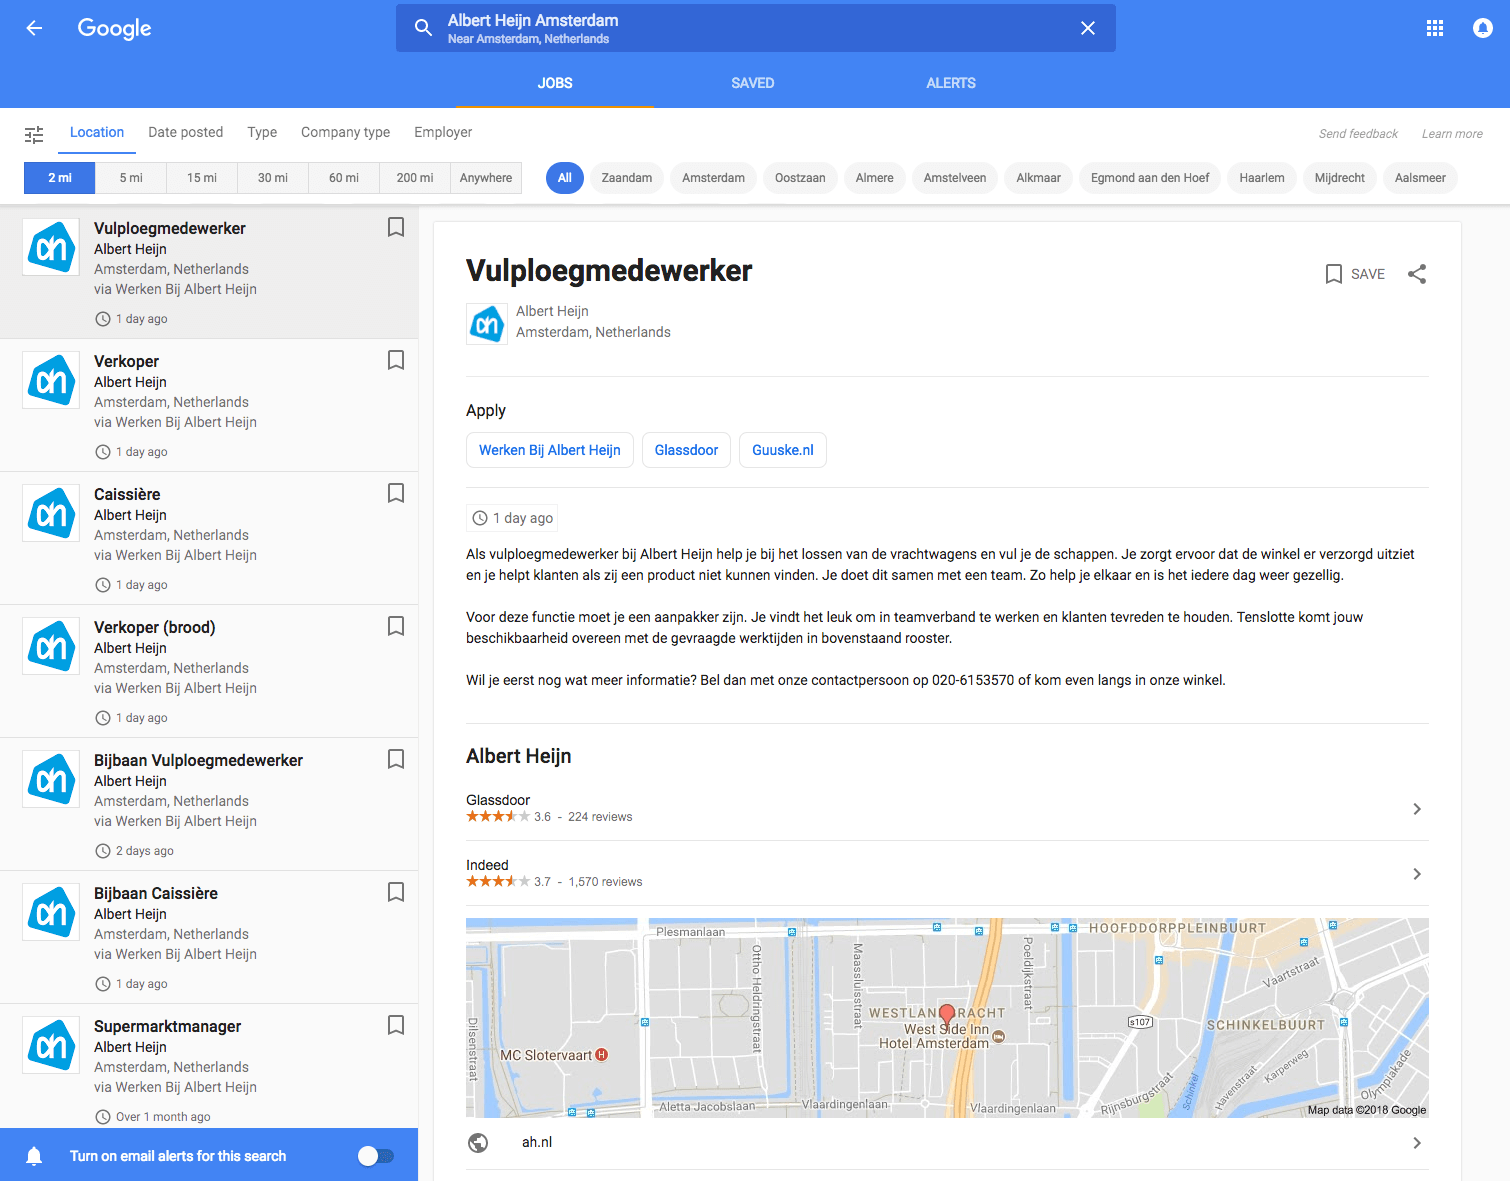Select the JOBS tab
1510x1181 pixels.
[555, 83]
